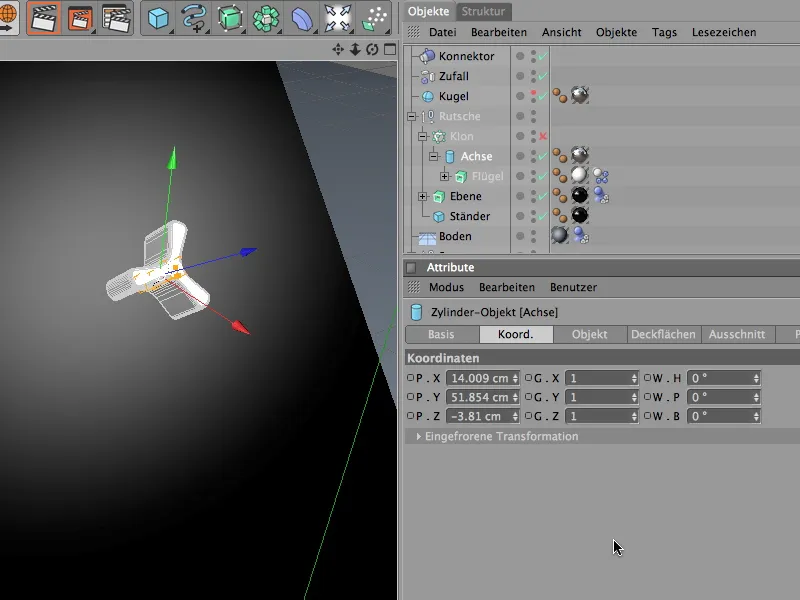Click the MoGraph cloner flower icon

coord(265,18)
